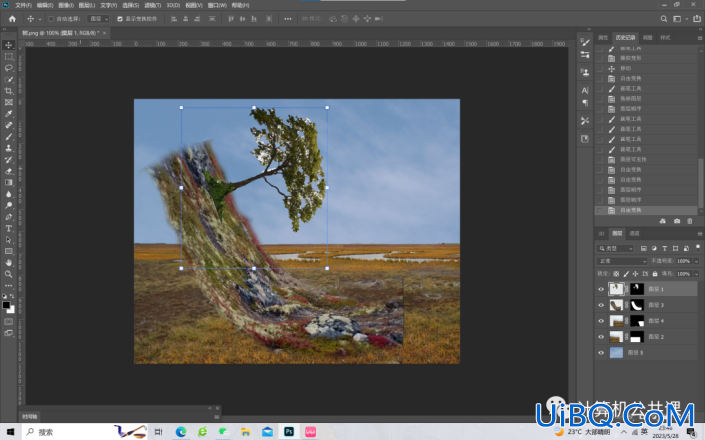Enable the auto-select checkbox
705x440 pixels.
tap(51, 19)
